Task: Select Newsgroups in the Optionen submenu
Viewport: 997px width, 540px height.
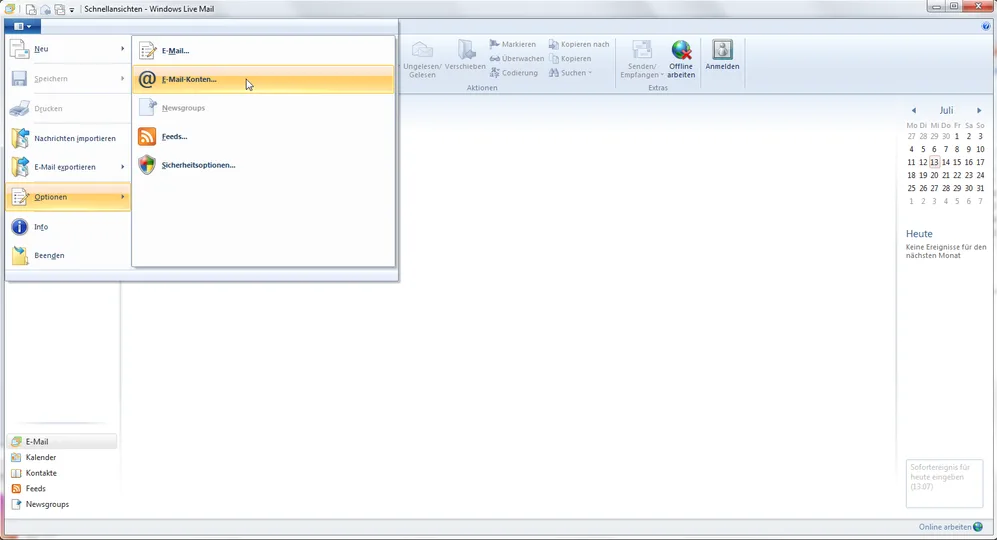Action: [x=263, y=108]
